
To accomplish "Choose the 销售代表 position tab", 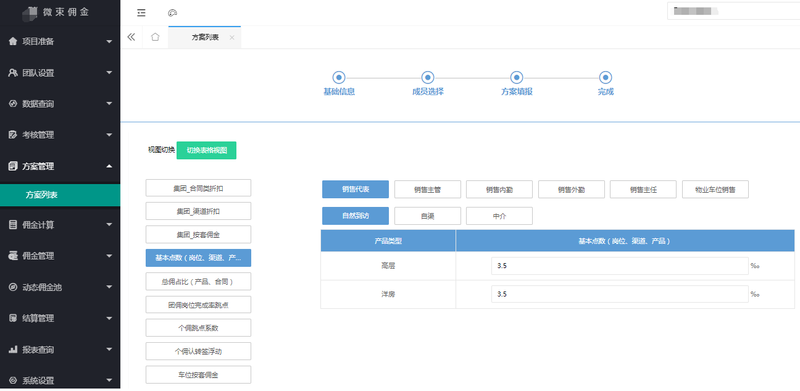I will tap(356, 189).
